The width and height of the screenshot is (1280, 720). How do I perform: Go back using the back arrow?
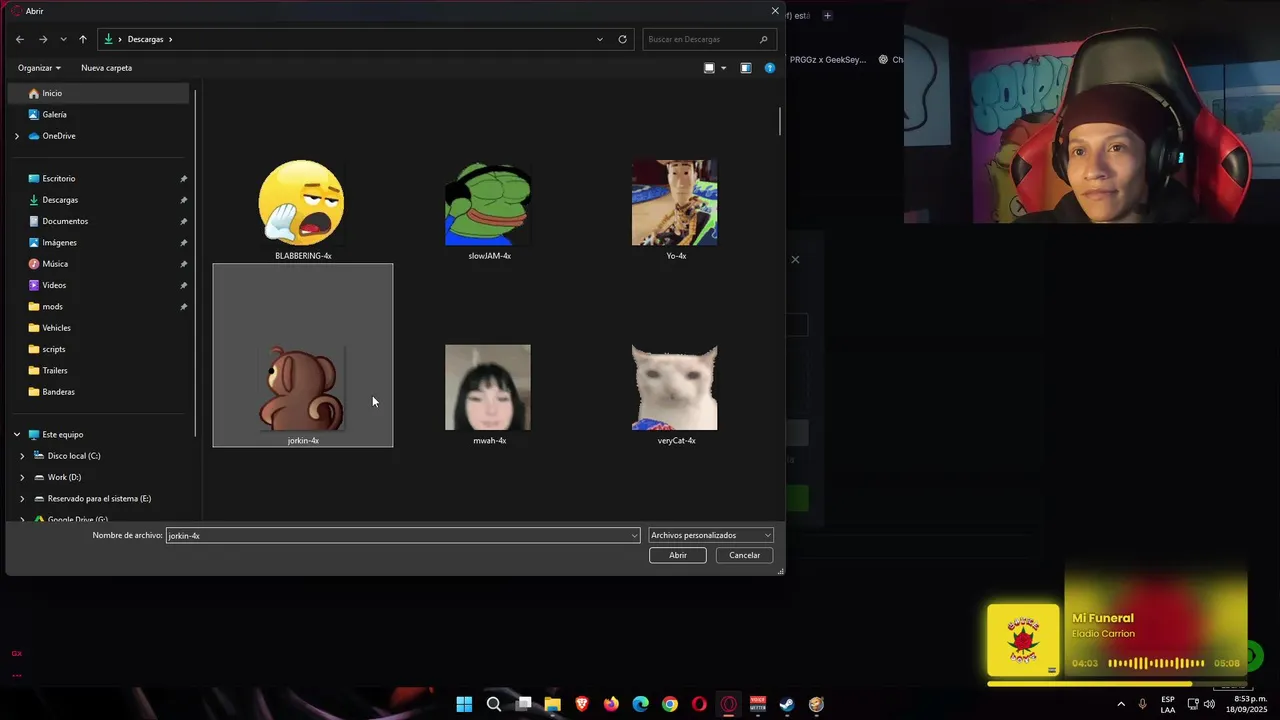pos(20,39)
